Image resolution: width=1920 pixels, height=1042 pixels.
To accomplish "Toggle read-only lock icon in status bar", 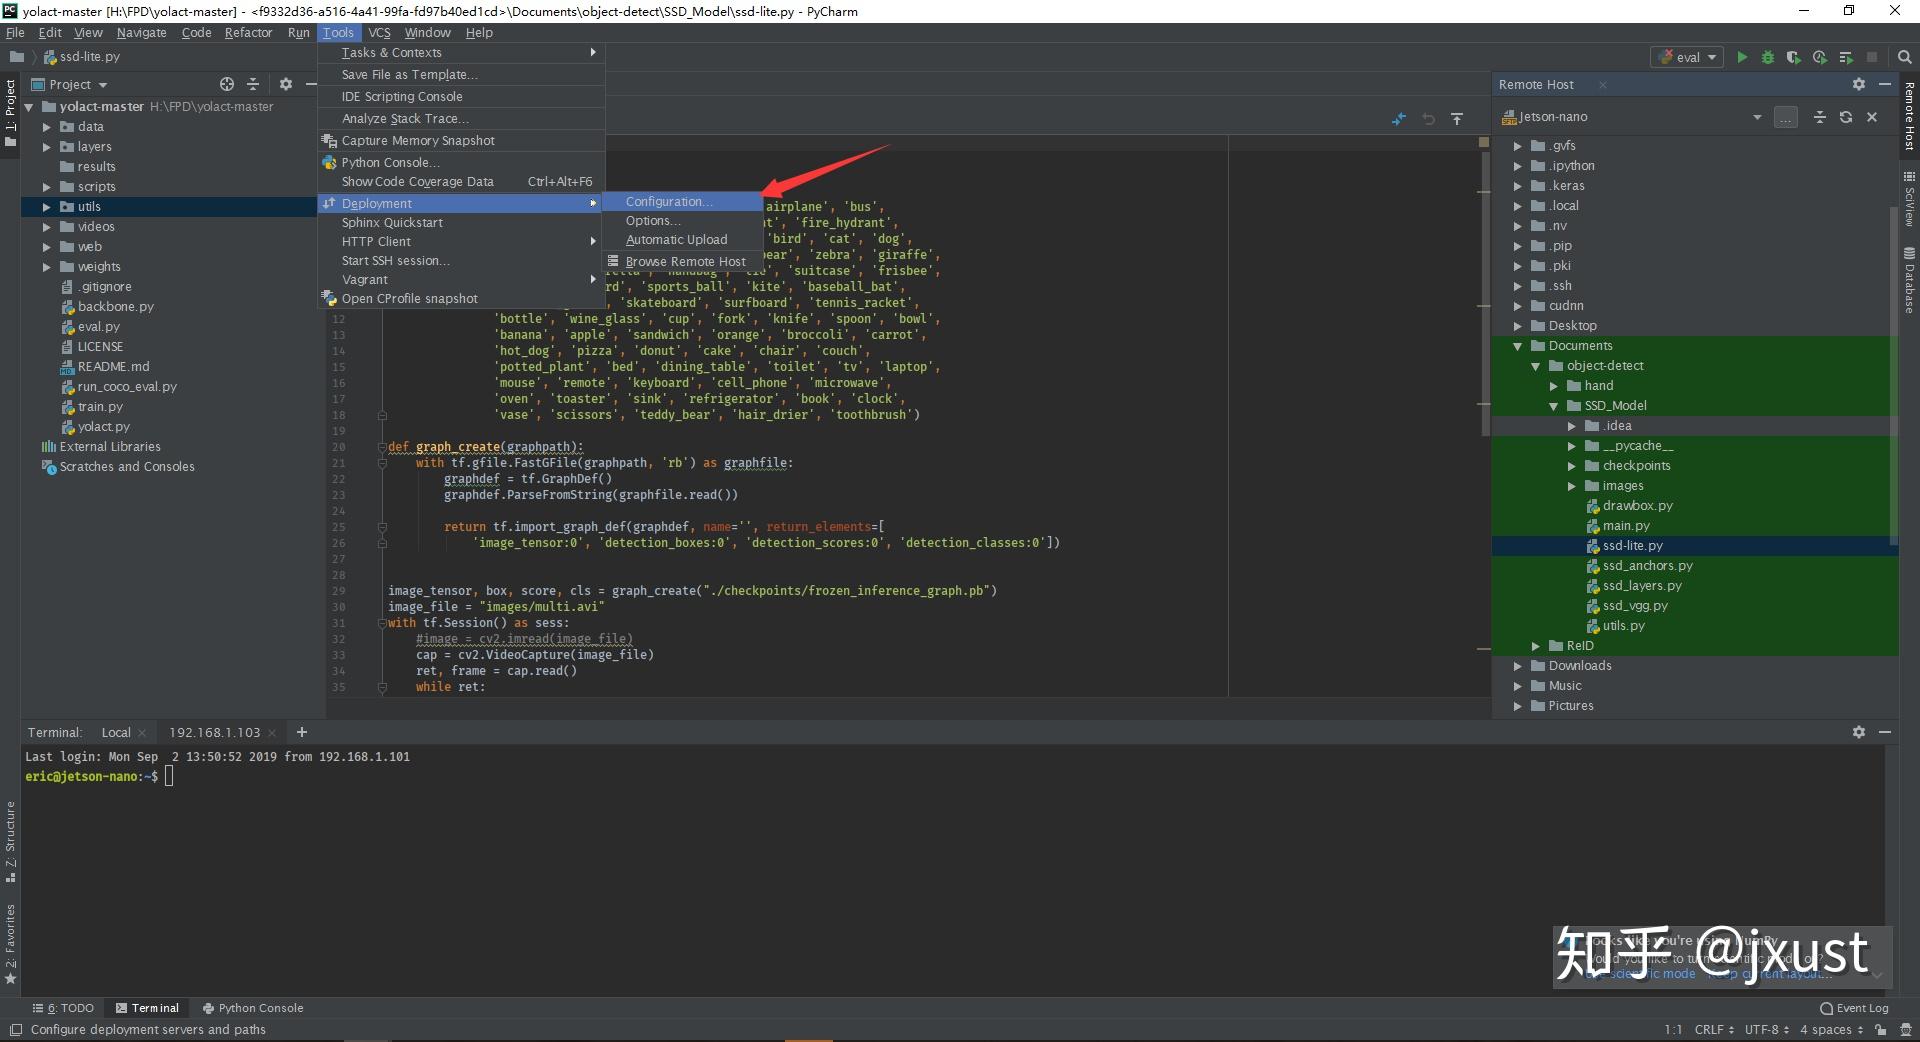I will 1881,1029.
